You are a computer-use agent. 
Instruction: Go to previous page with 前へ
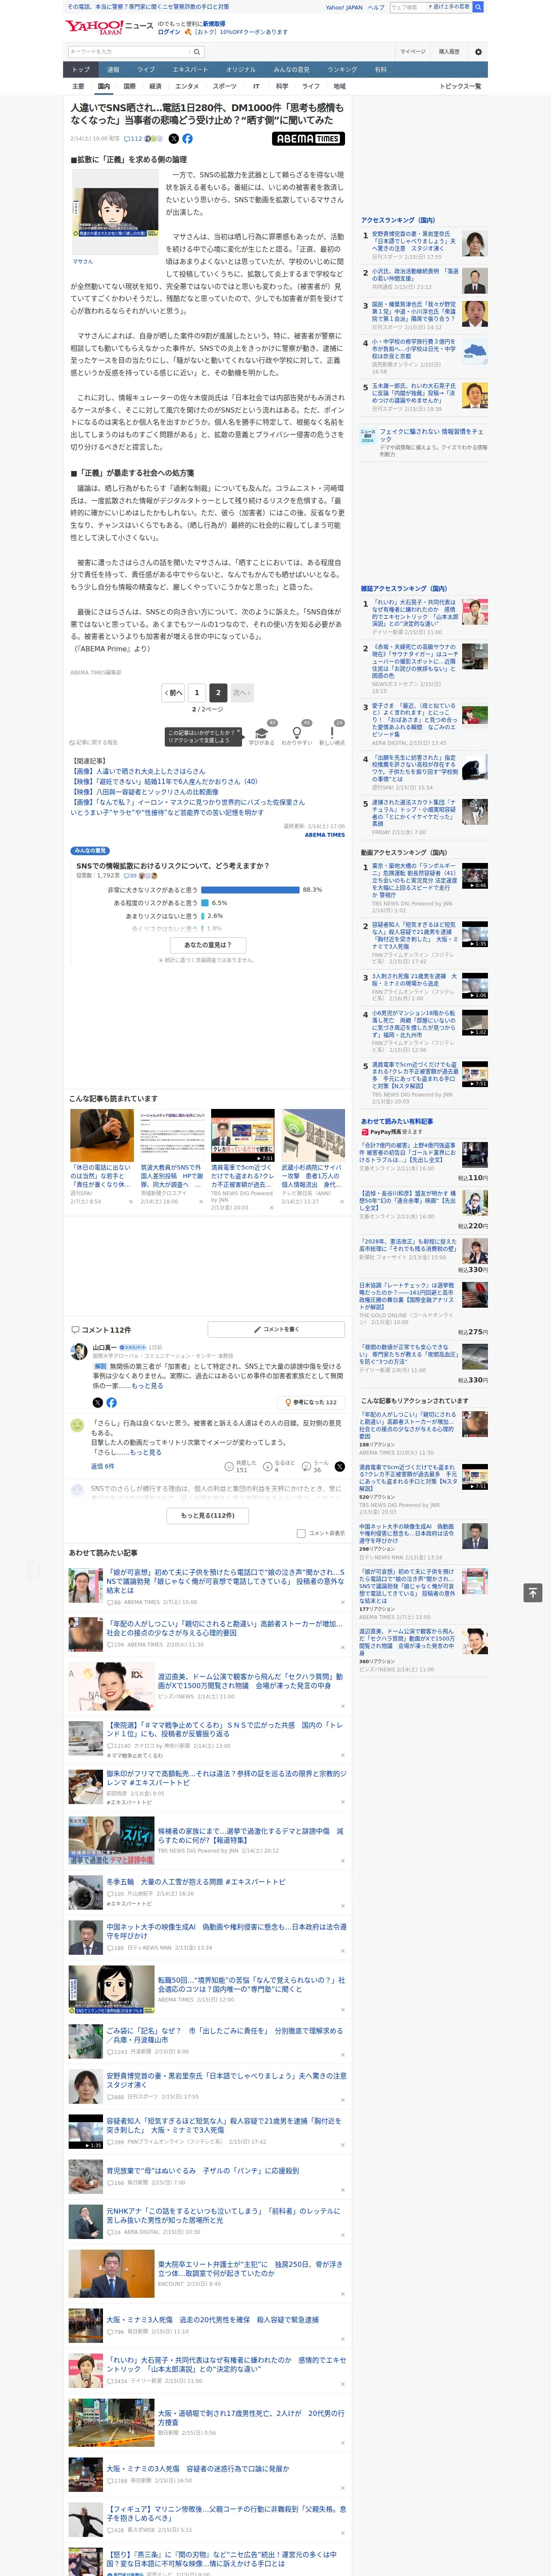(x=173, y=692)
